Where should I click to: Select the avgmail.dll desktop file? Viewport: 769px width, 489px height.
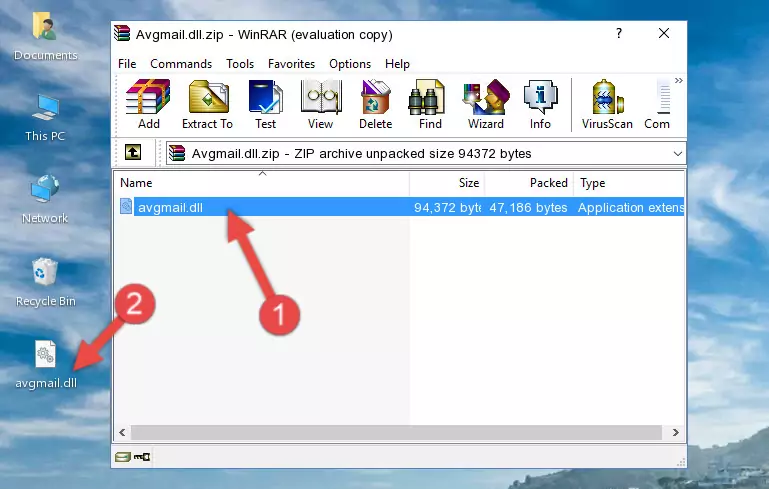(x=46, y=364)
